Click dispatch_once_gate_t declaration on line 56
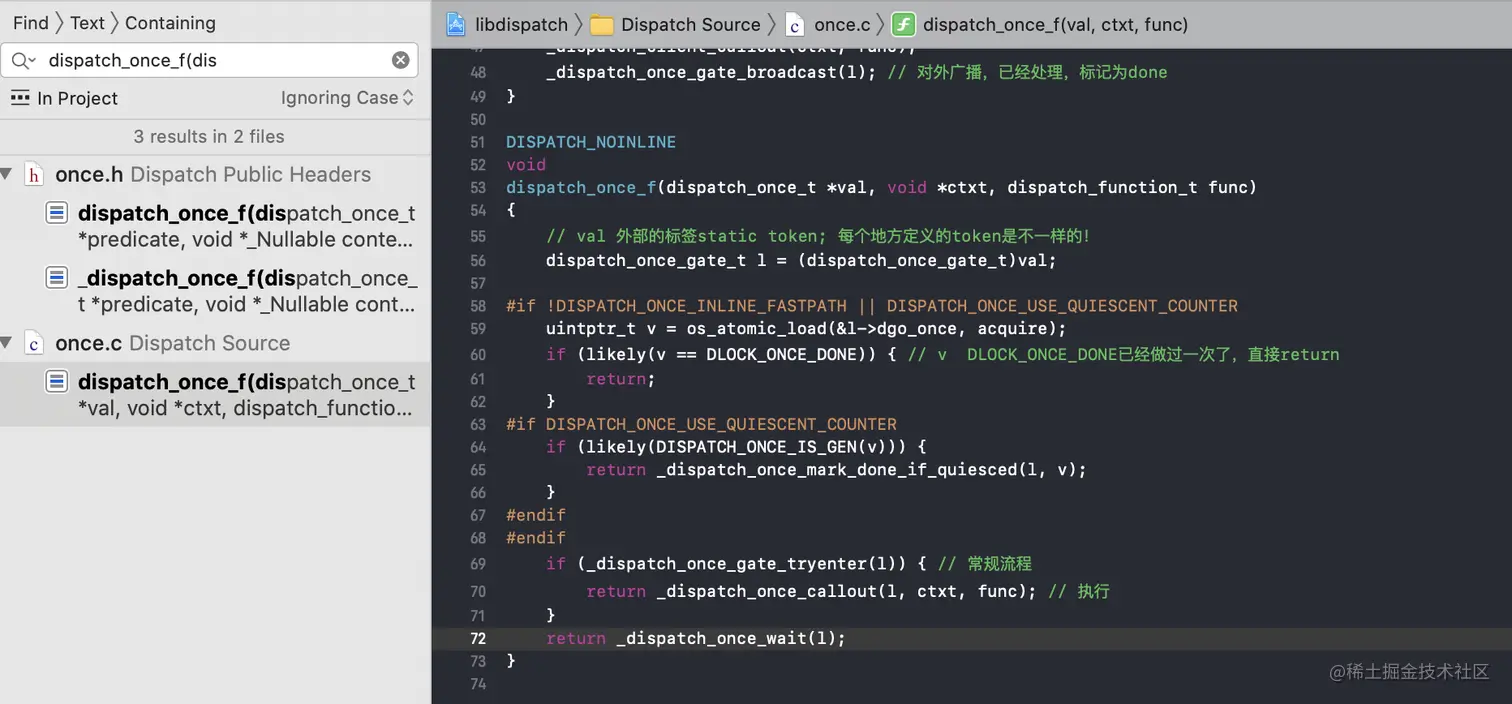Screen dimensions: 1512x704 pyautogui.click(x=645, y=260)
